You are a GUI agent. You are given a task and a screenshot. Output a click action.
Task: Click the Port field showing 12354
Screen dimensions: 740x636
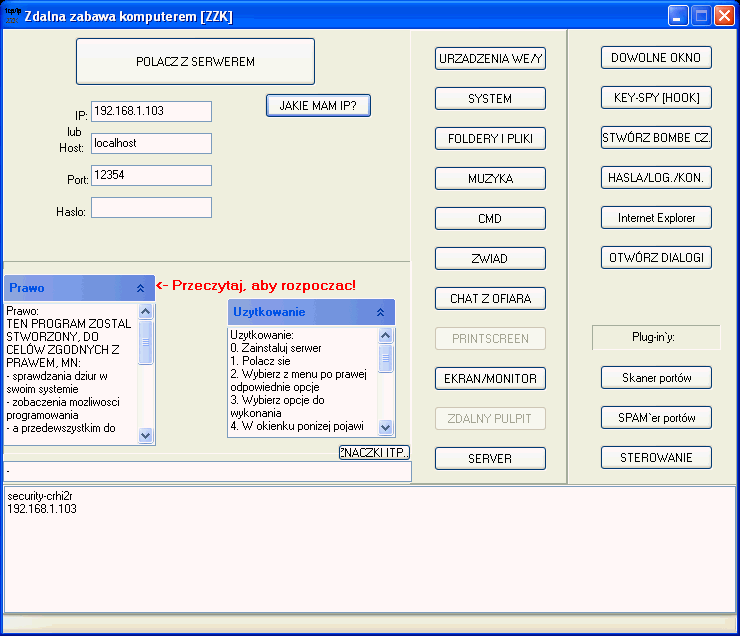coord(151,175)
